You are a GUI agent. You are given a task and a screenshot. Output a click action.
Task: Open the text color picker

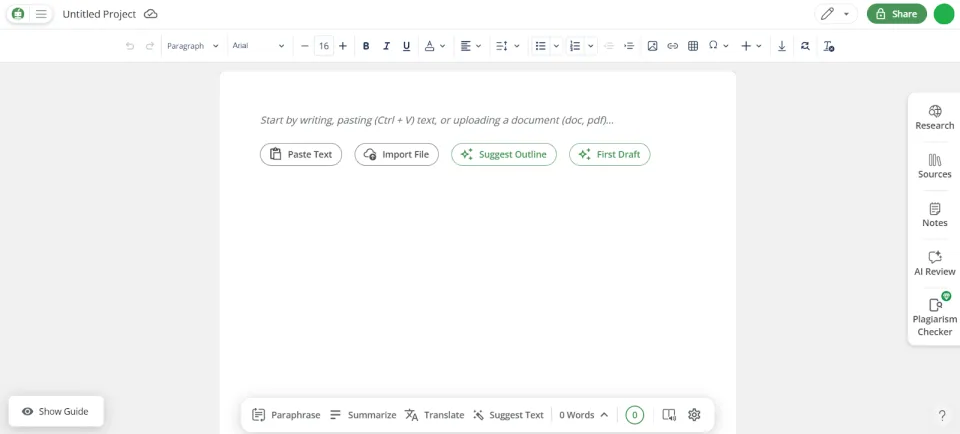435,46
